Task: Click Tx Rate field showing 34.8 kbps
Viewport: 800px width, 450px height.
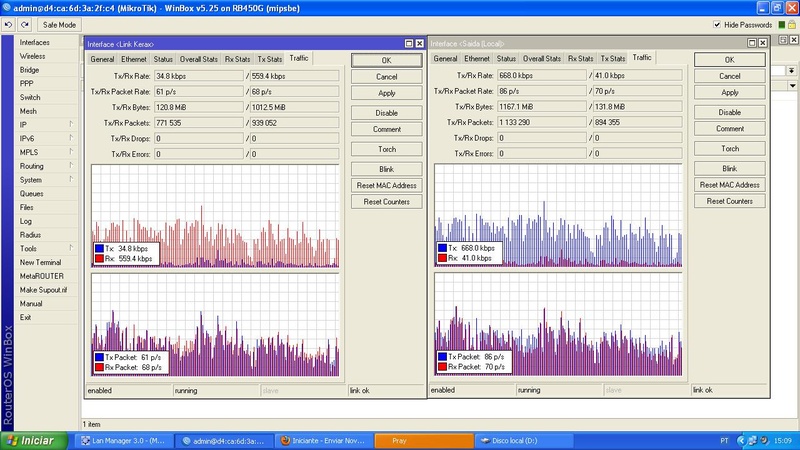Action: 199,76
